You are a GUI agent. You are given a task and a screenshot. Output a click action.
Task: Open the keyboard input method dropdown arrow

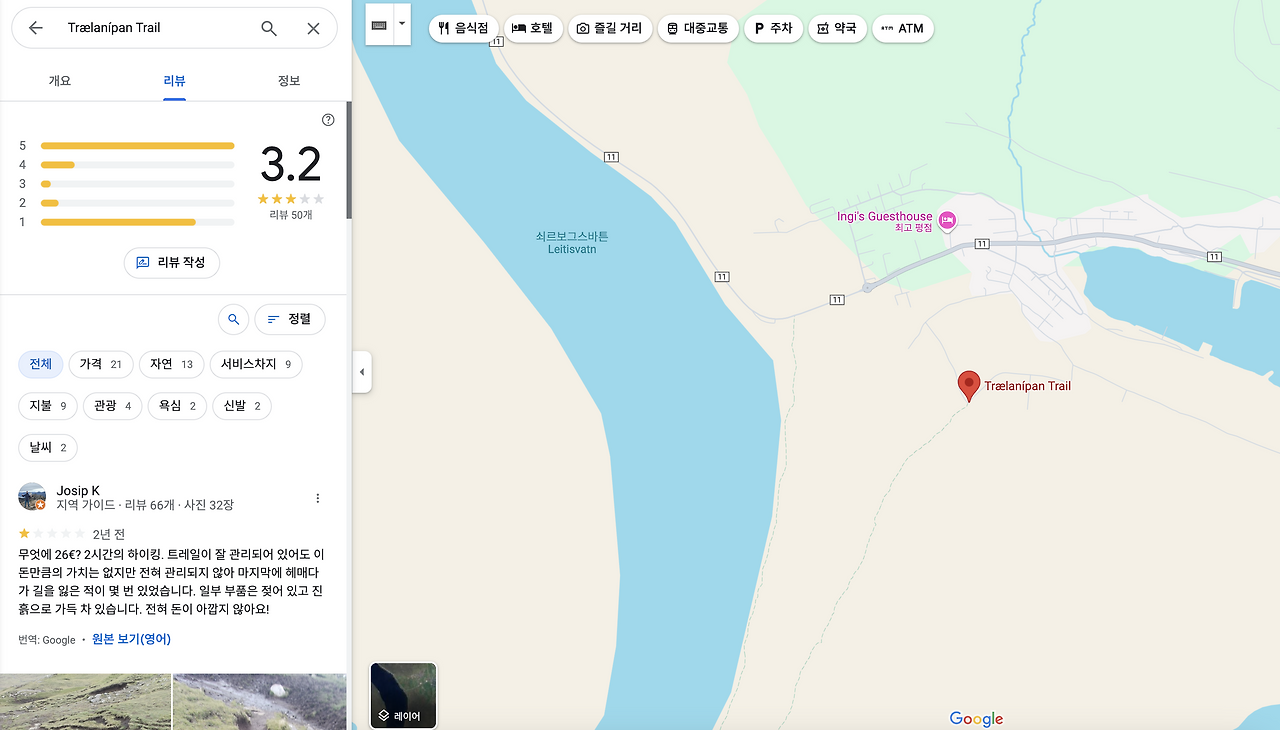pos(403,23)
